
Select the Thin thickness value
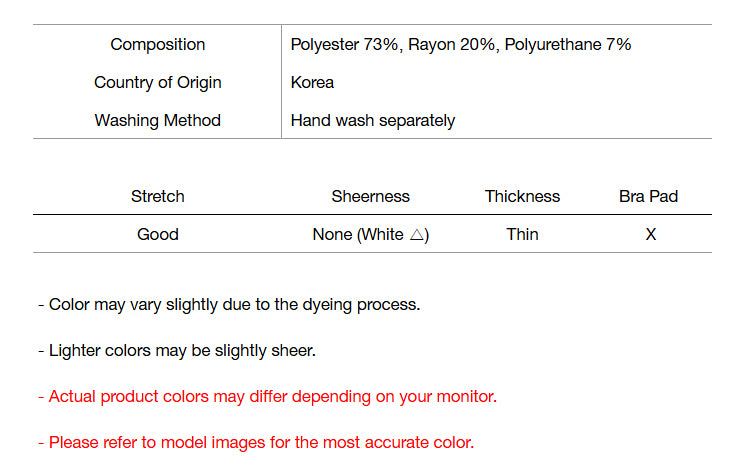pyautogui.click(x=522, y=234)
